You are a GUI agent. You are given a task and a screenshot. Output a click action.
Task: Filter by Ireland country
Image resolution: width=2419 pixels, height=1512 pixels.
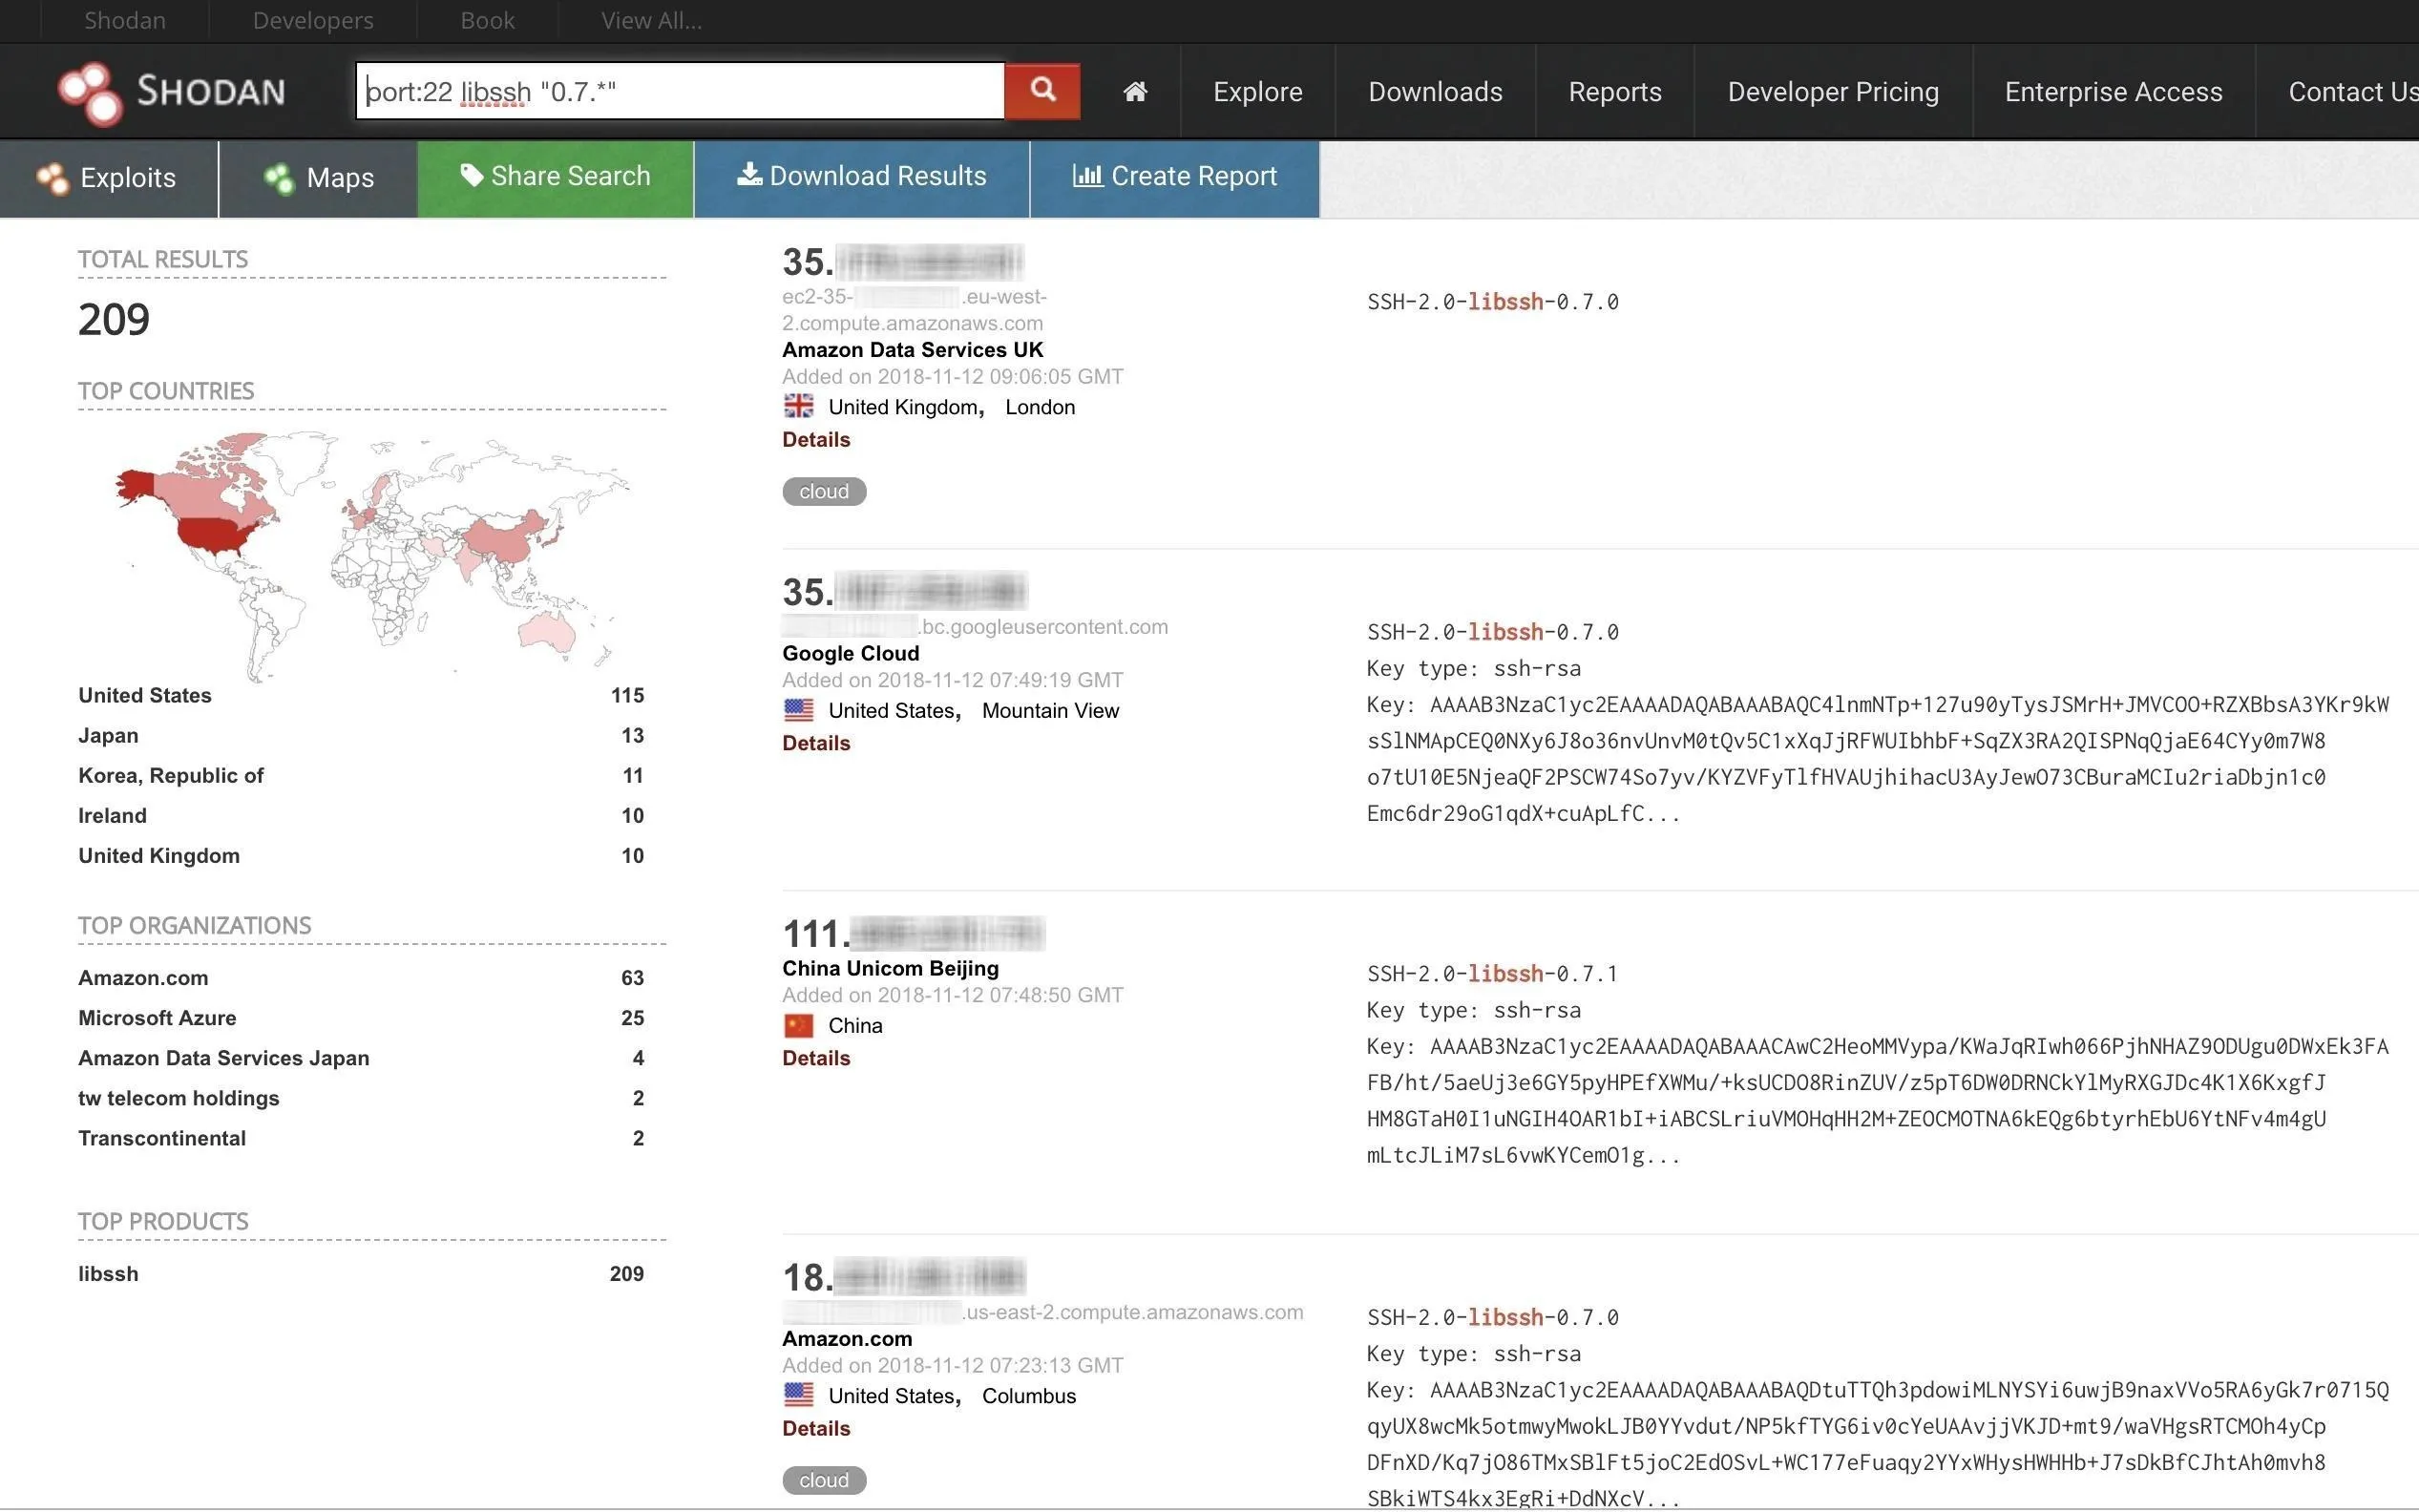[112, 815]
